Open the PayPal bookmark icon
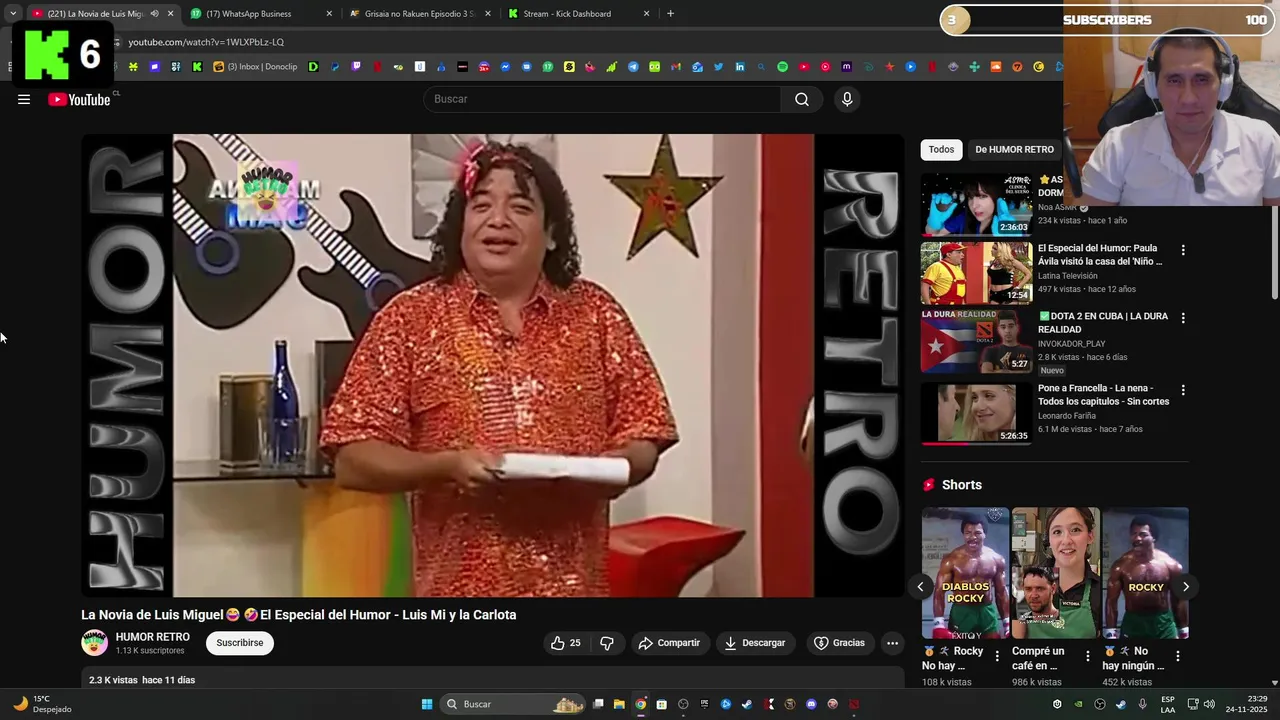This screenshot has height=720, width=1280. pos(334,67)
